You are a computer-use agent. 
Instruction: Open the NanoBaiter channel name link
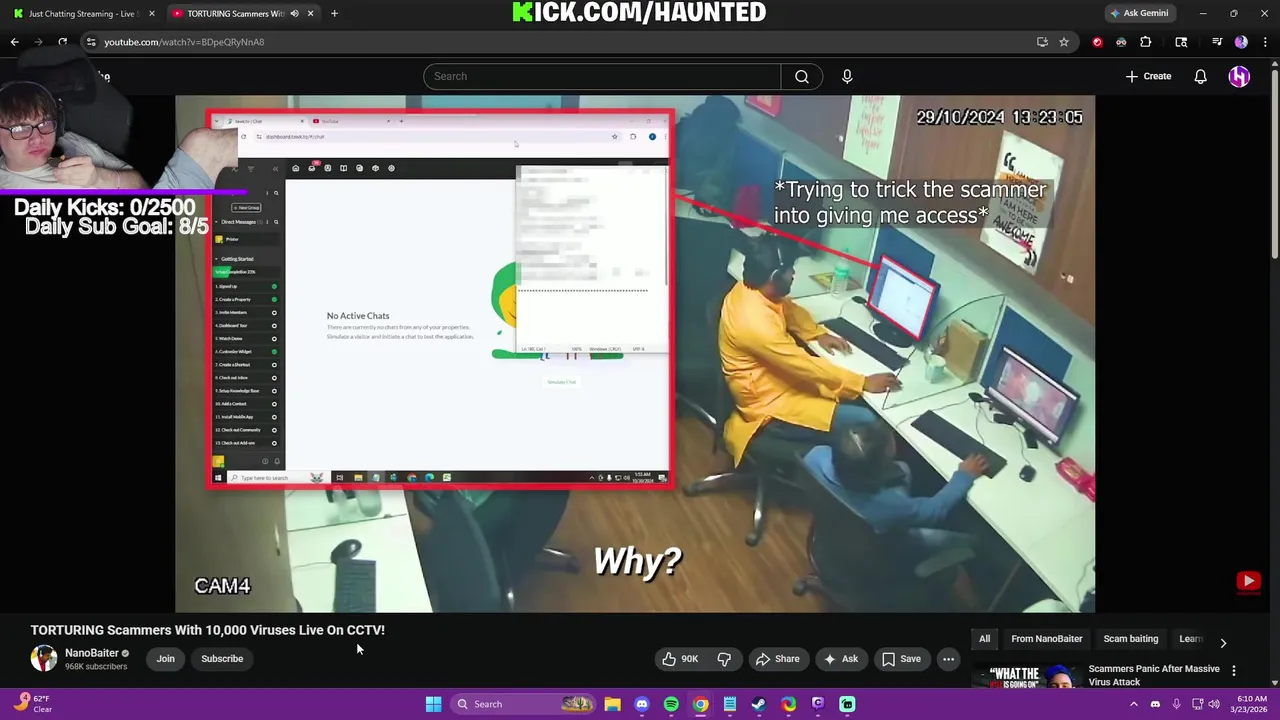(91, 653)
